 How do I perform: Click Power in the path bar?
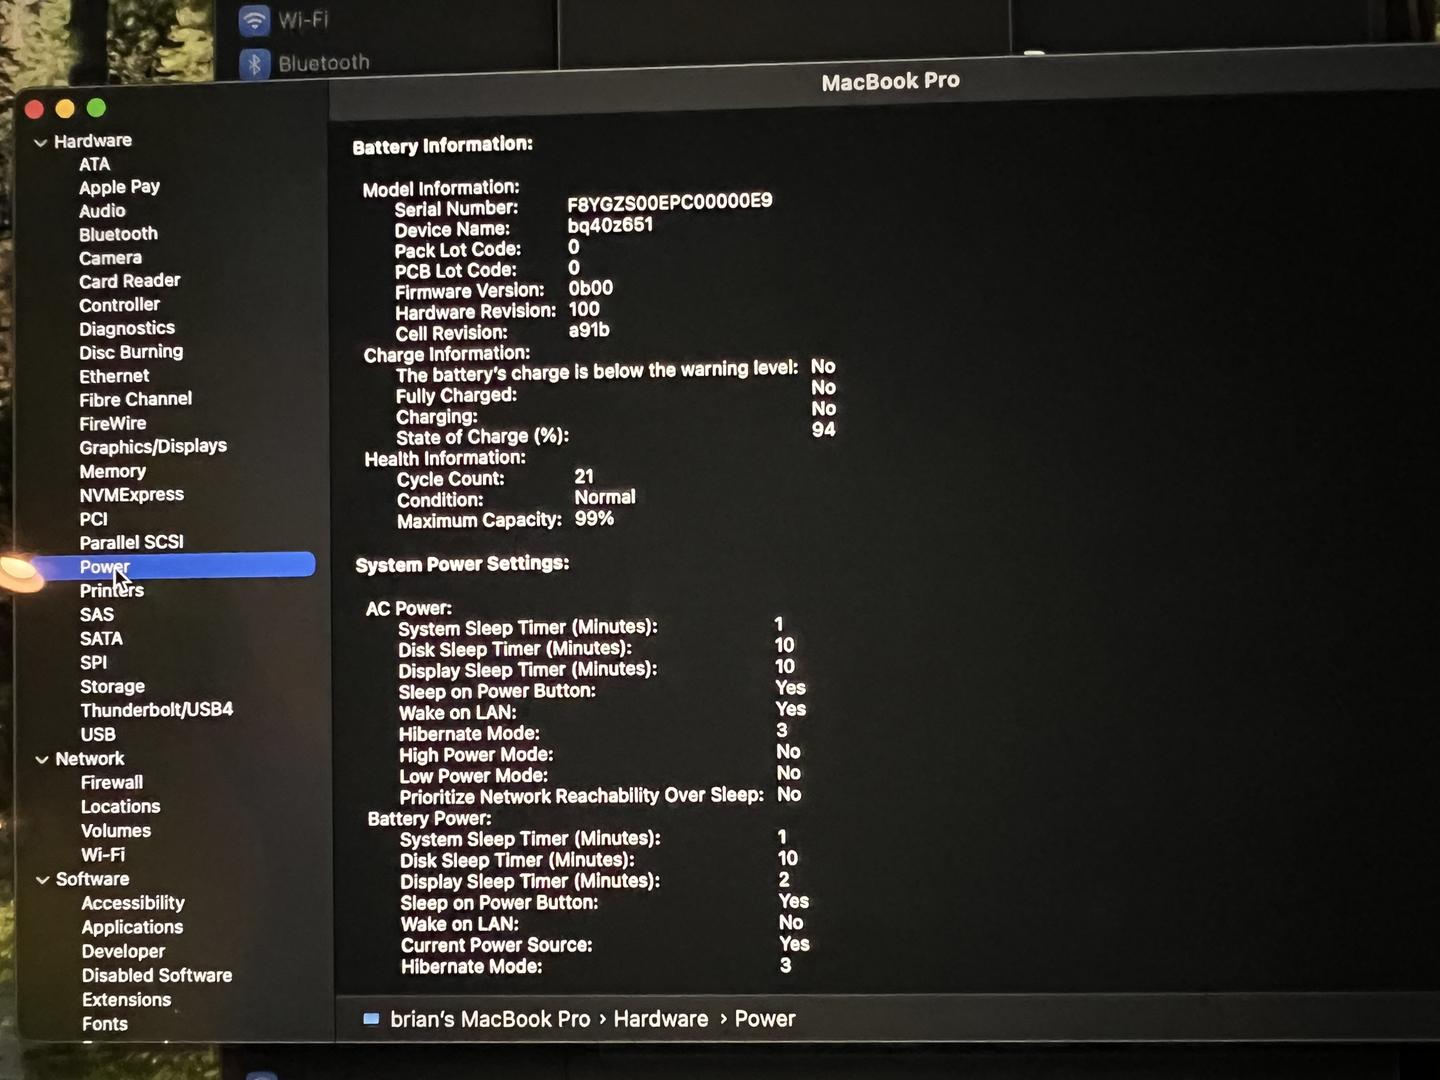[x=765, y=1019]
